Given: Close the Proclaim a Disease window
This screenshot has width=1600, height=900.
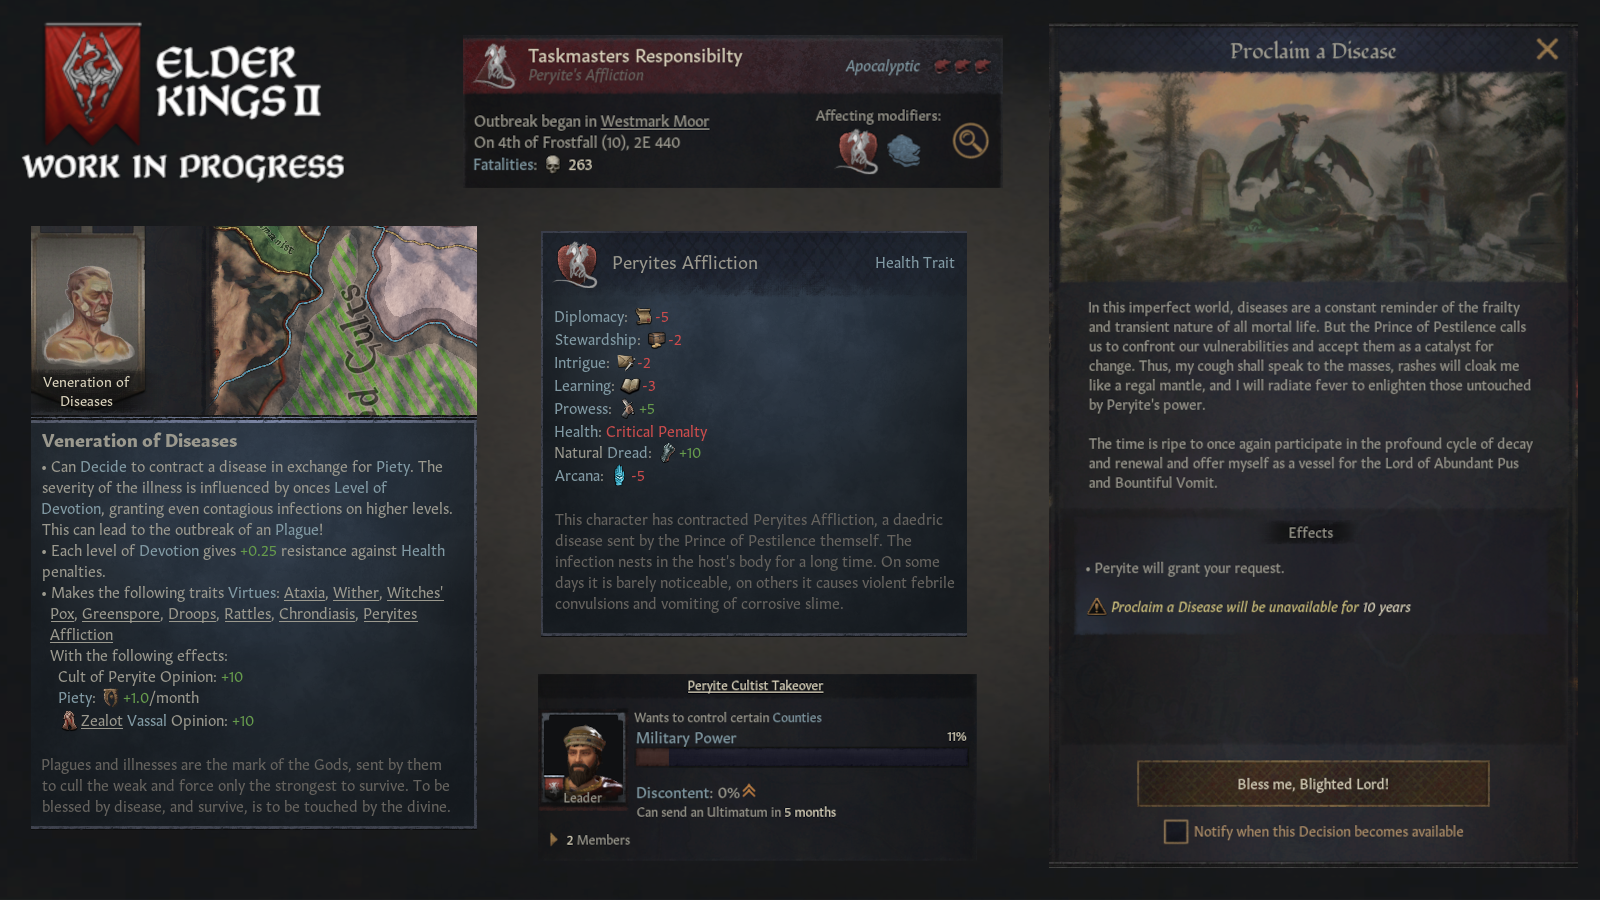Looking at the screenshot, I should point(1547,49).
